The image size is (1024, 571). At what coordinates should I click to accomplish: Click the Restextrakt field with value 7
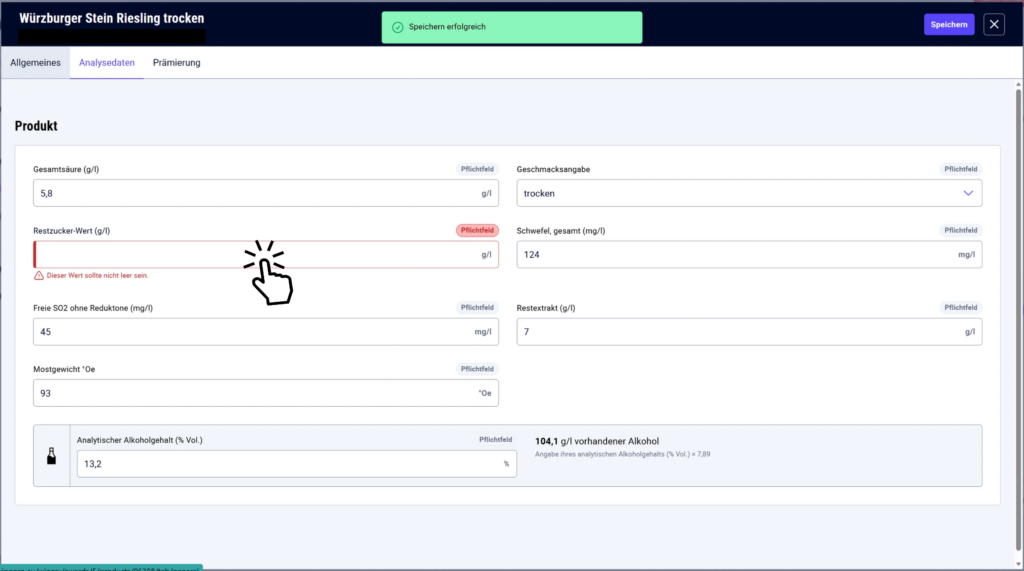click(749, 332)
